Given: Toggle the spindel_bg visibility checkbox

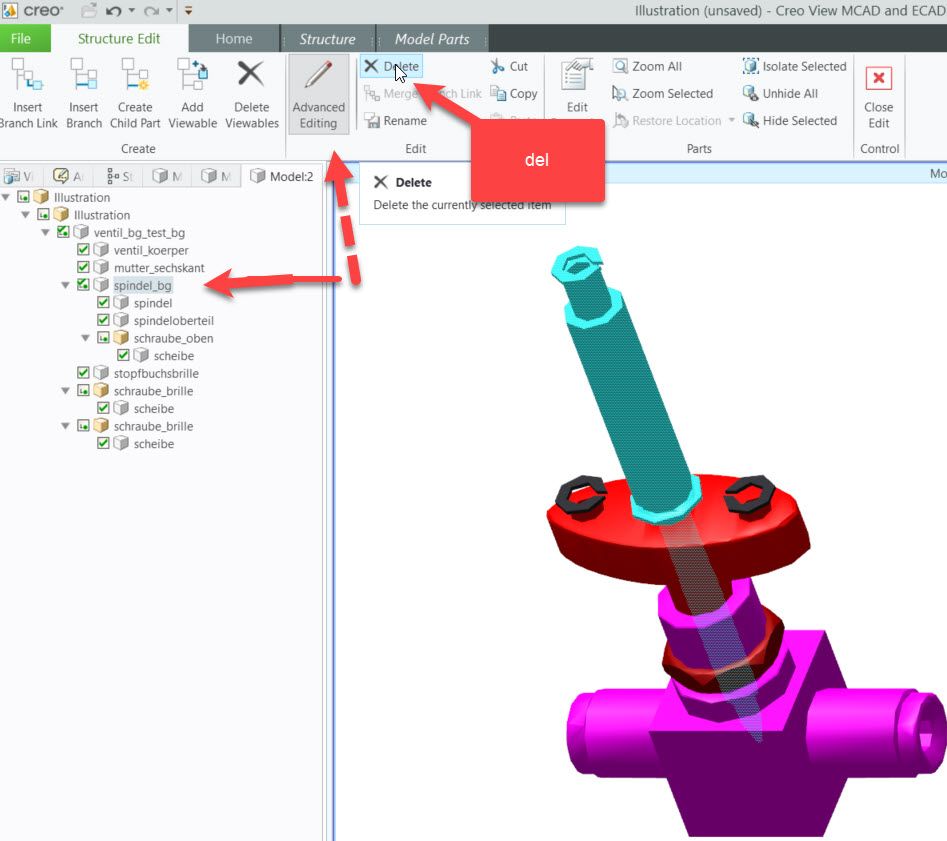Looking at the screenshot, I should (83, 285).
